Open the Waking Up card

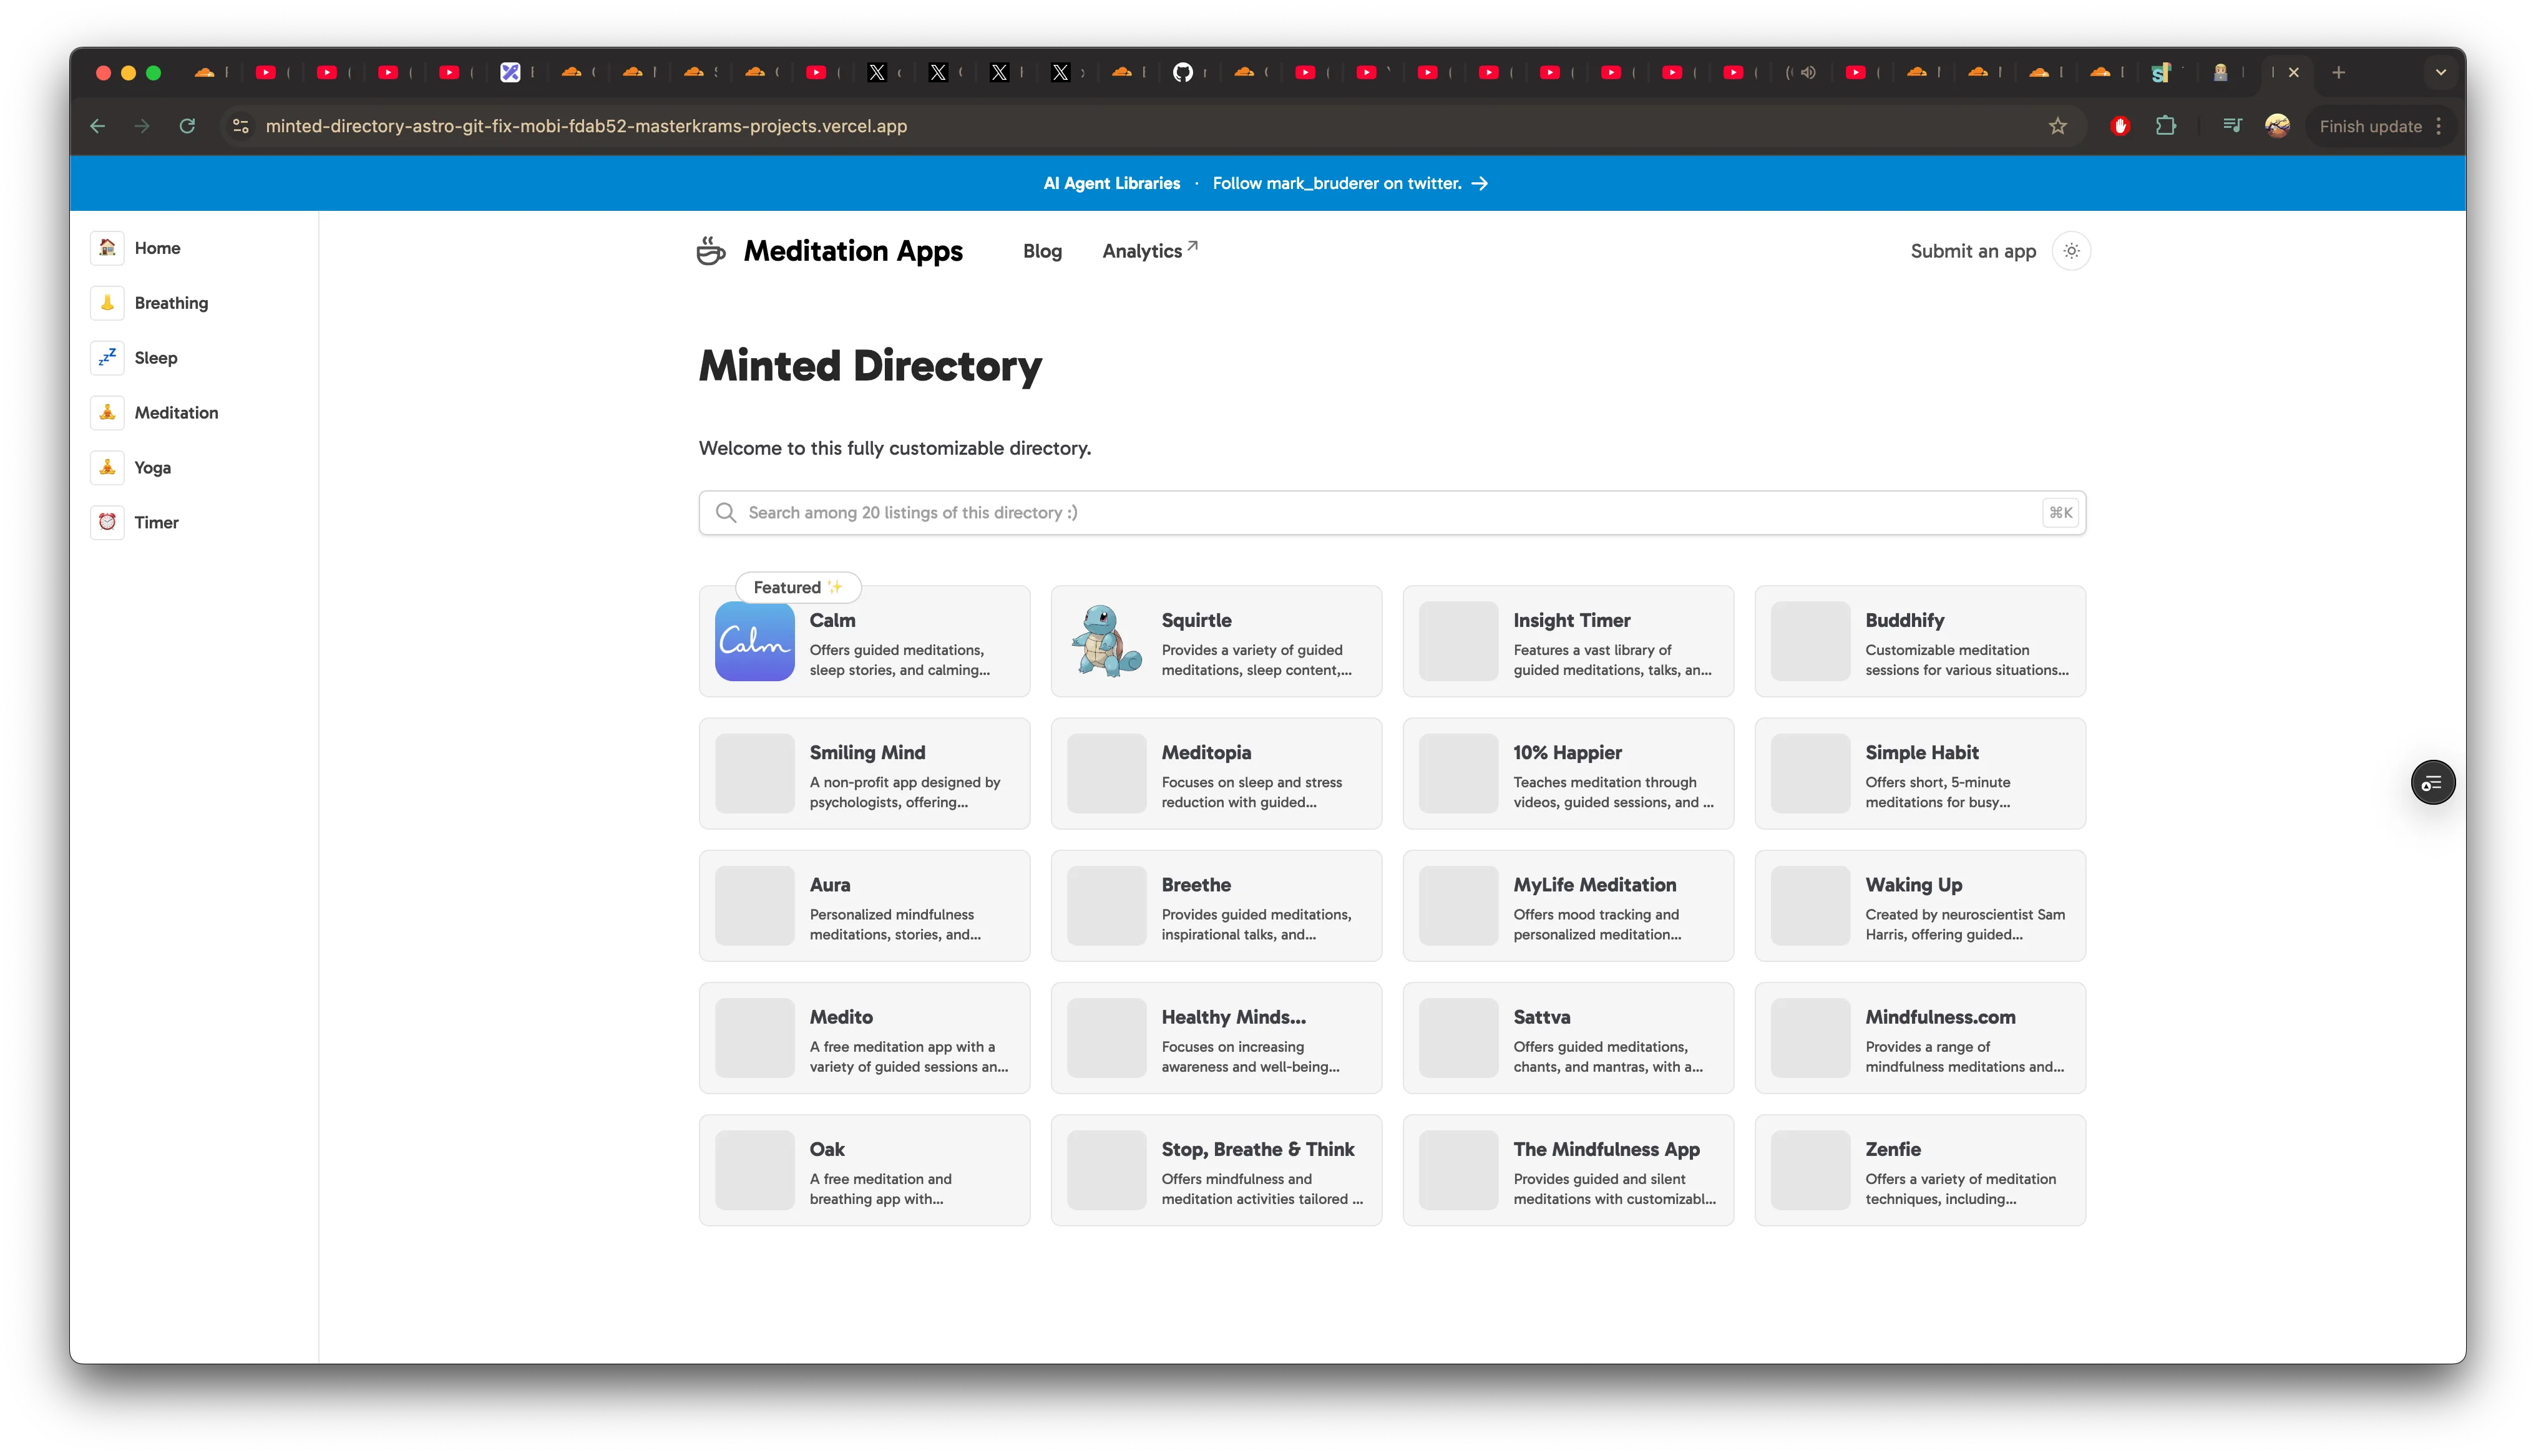(x=1920, y=906)
